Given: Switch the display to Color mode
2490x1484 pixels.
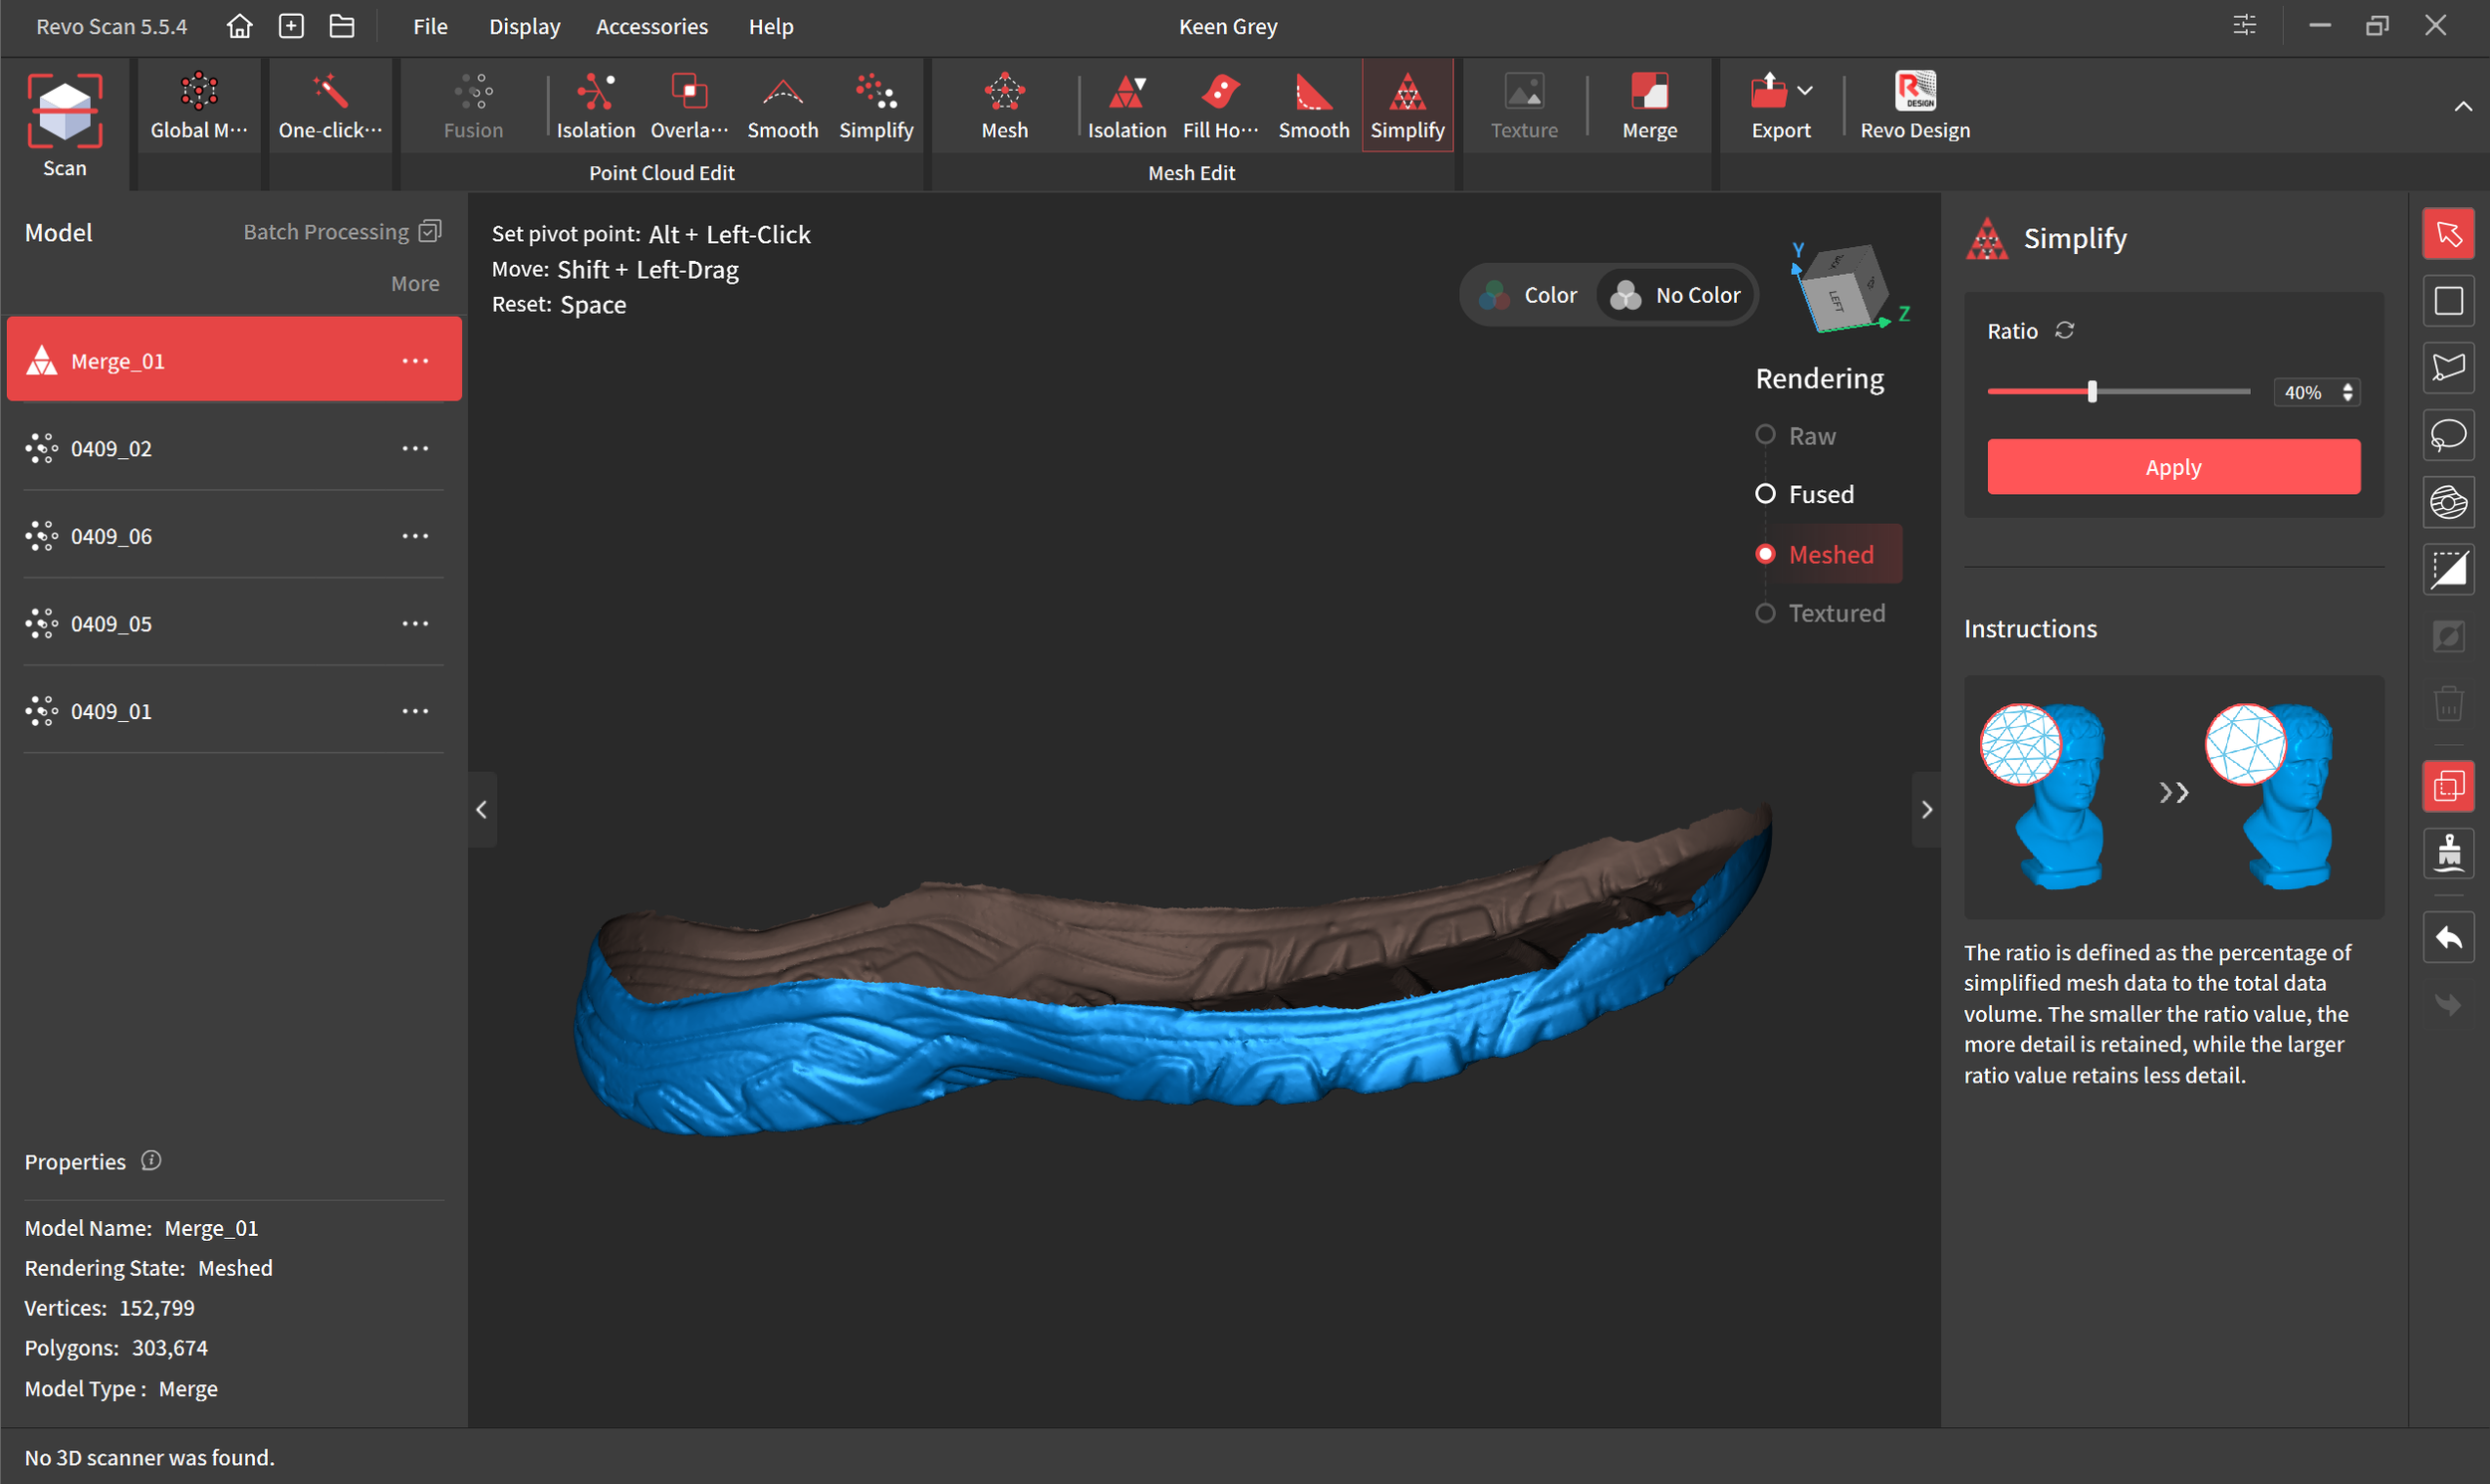Looking at the screenshot, I should point(1531,295).
